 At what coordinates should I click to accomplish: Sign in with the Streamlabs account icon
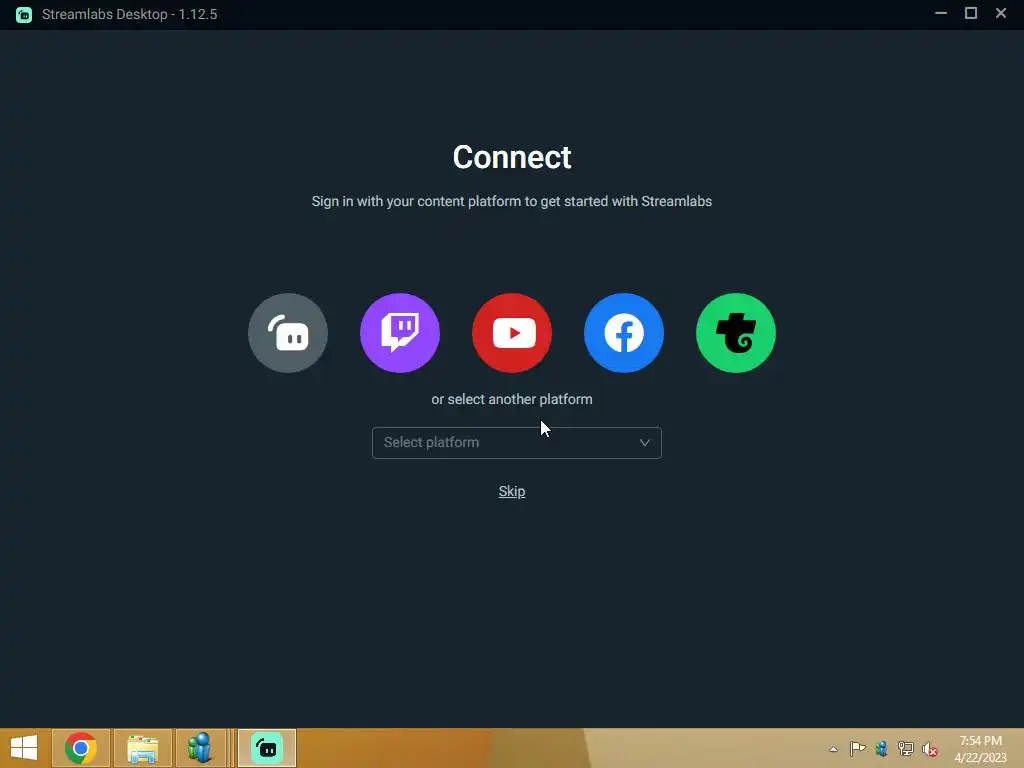[288, 333]
